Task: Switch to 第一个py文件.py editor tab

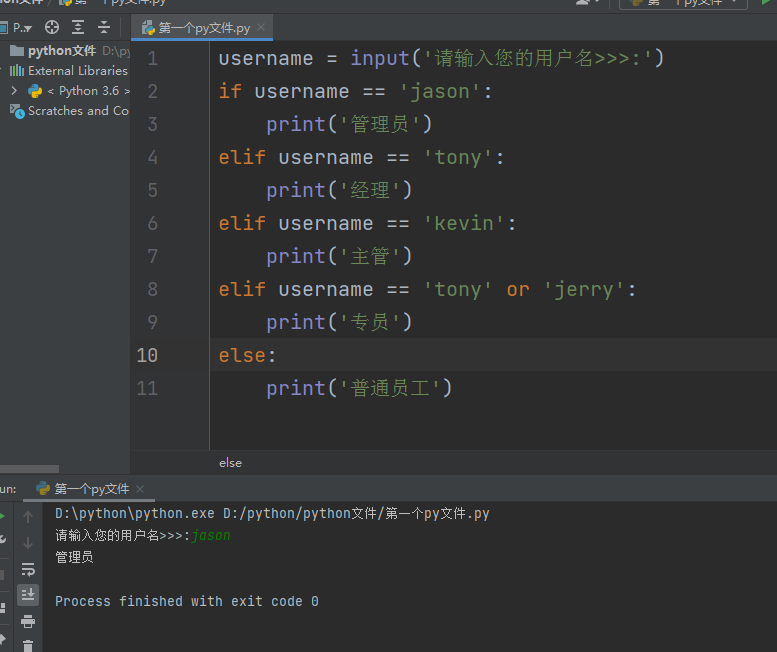Action: point(203,28)
